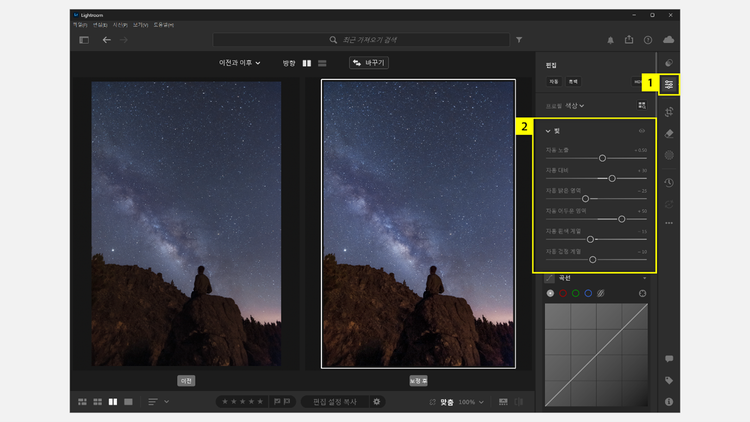Screen dimensions: 750x422
Task: Open the Versions history clock icon
Action: click(x=668, y=183)
